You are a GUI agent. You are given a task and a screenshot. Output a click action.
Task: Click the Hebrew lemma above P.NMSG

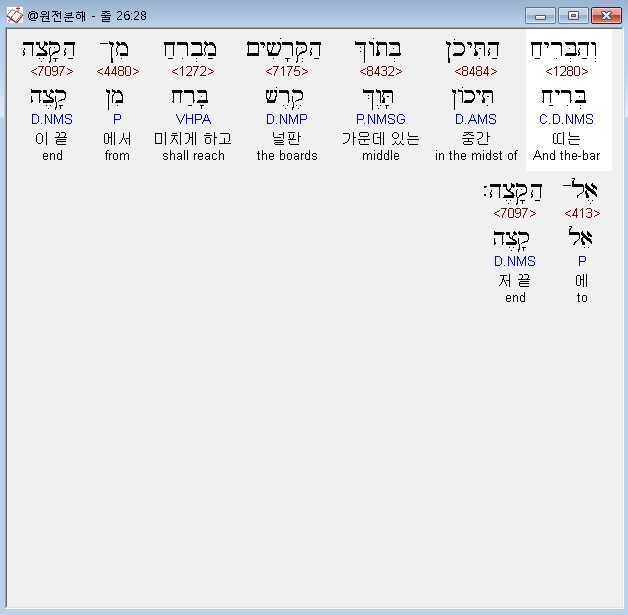(378, 98)
